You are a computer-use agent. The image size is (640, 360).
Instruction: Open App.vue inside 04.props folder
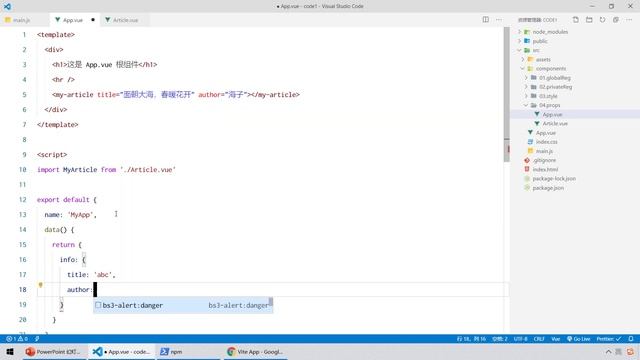coord(552,115)
